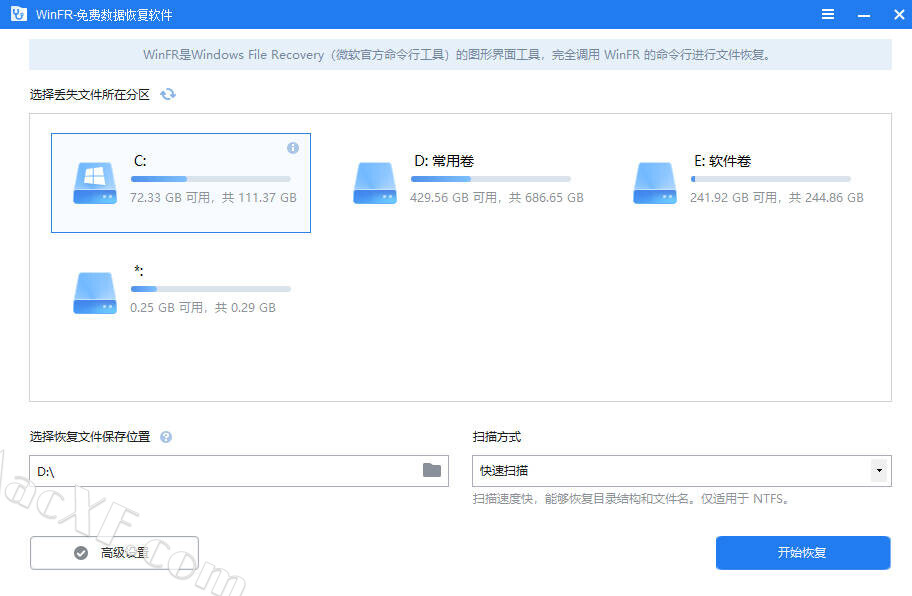Browse for save folder via folder icon
Image resolution: width=912 pixels, height=596 pixels.
[x=432, y=470]
